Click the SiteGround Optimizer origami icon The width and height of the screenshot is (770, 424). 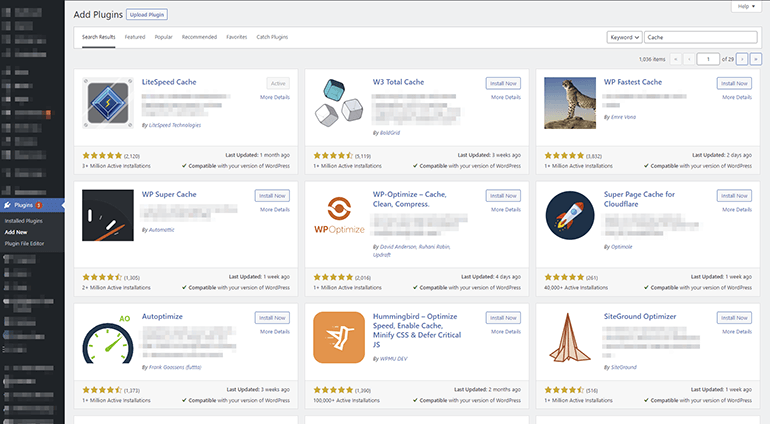pos(571,337)
